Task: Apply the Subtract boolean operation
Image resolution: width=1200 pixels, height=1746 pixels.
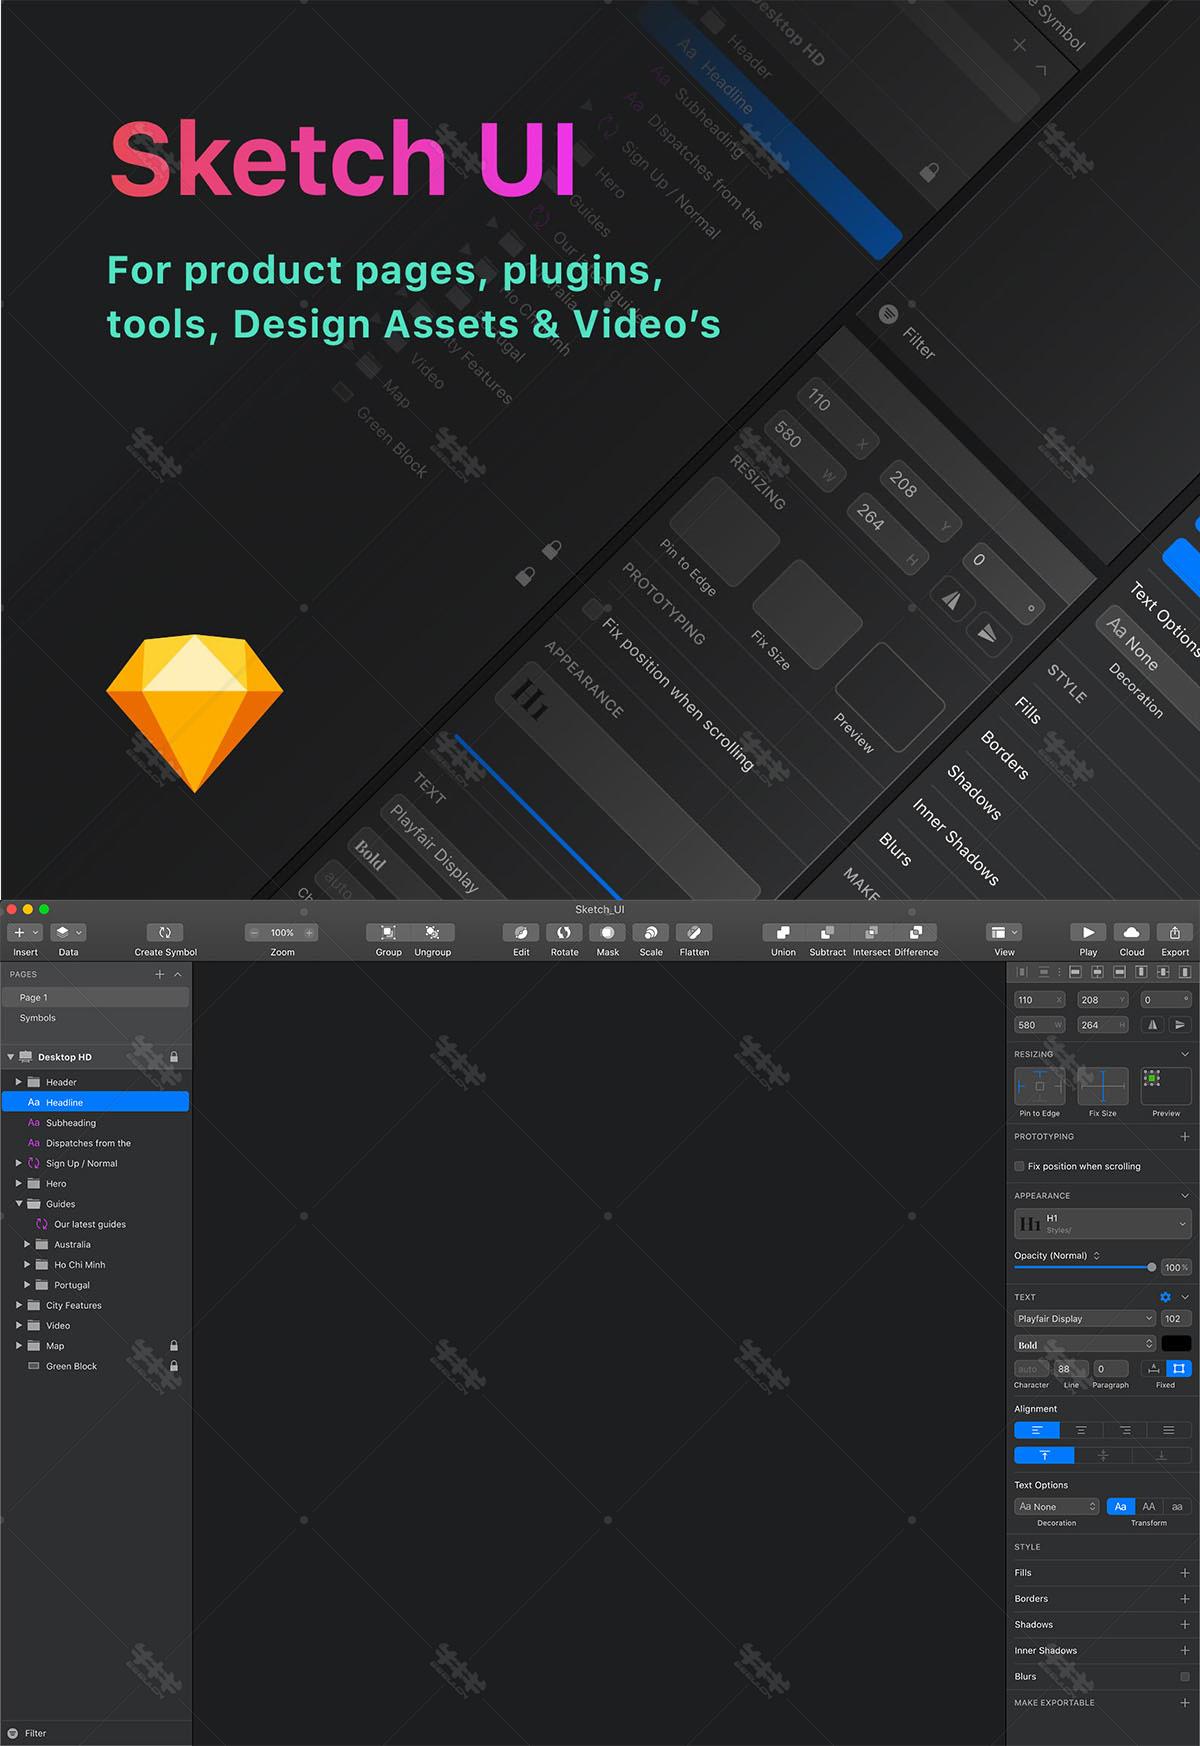Action: [x=828, y=932]
